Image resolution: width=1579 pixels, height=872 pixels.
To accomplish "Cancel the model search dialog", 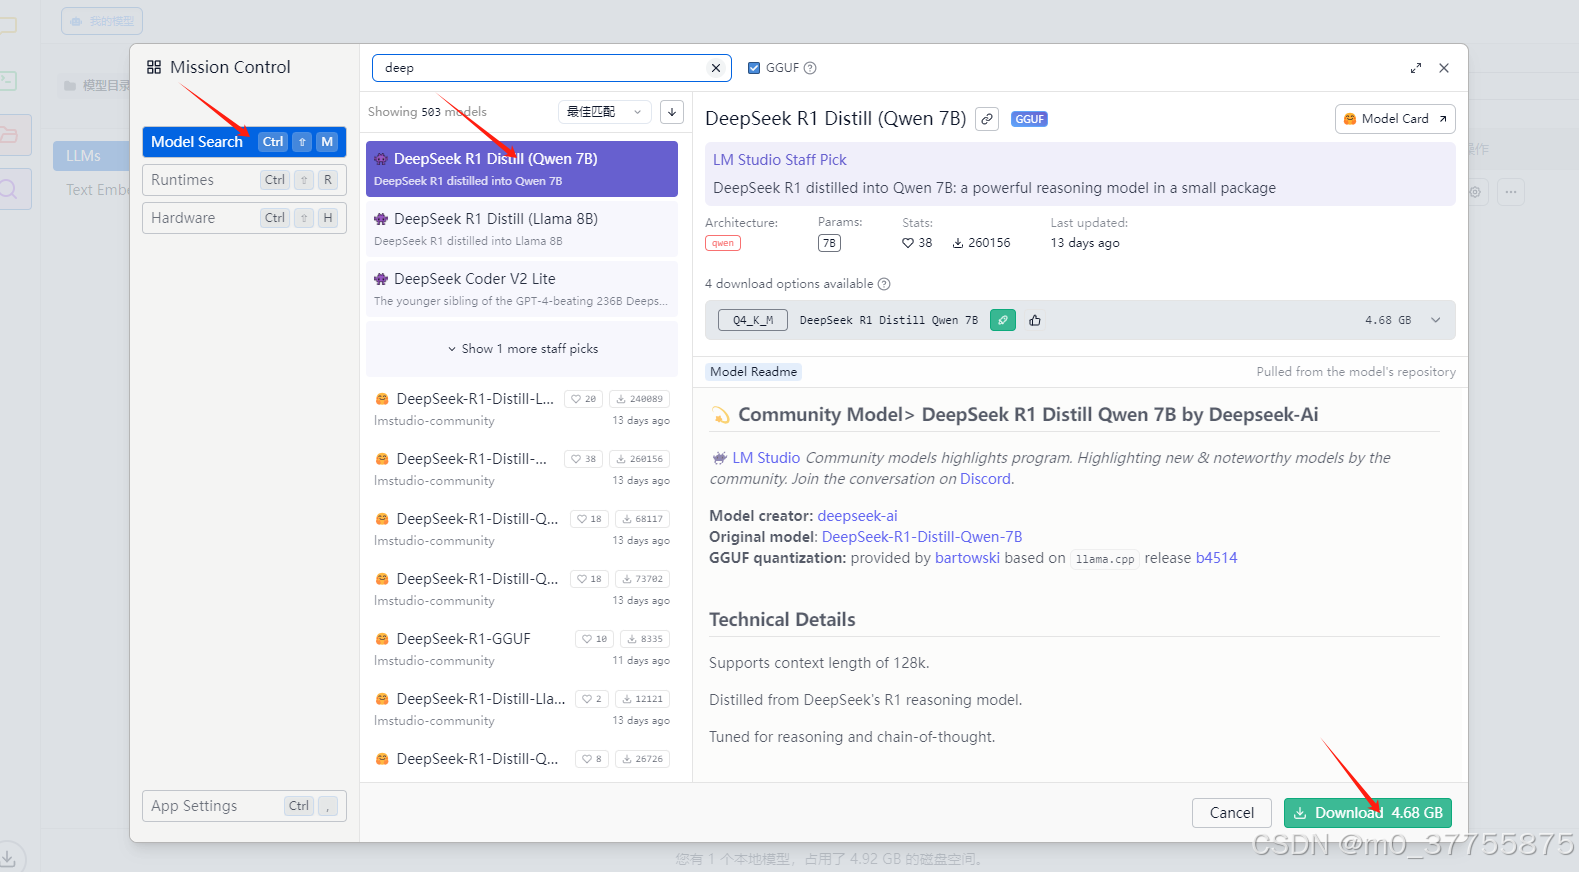I will point(1232,813).
